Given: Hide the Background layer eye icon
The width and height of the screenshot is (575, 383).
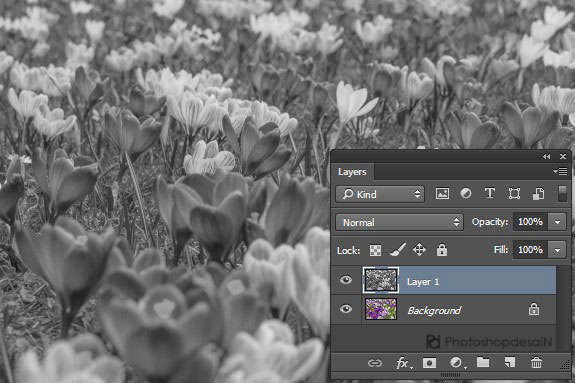Looking at the screenshot, I should coord(345,309).
